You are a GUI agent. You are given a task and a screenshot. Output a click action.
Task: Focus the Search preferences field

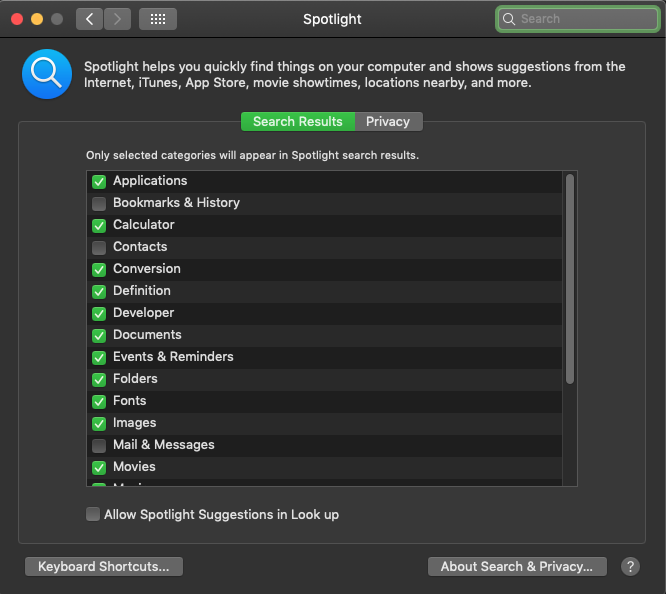click(577, 19)
